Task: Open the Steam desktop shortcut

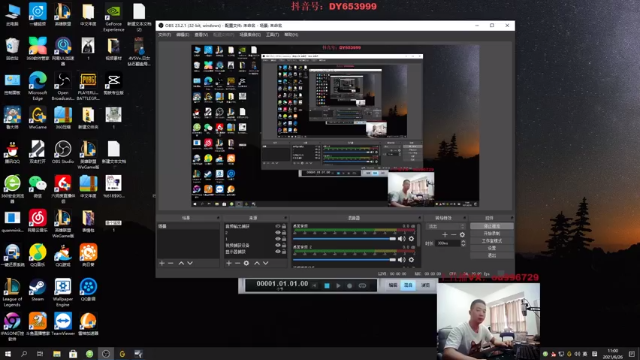Action: 38,289
